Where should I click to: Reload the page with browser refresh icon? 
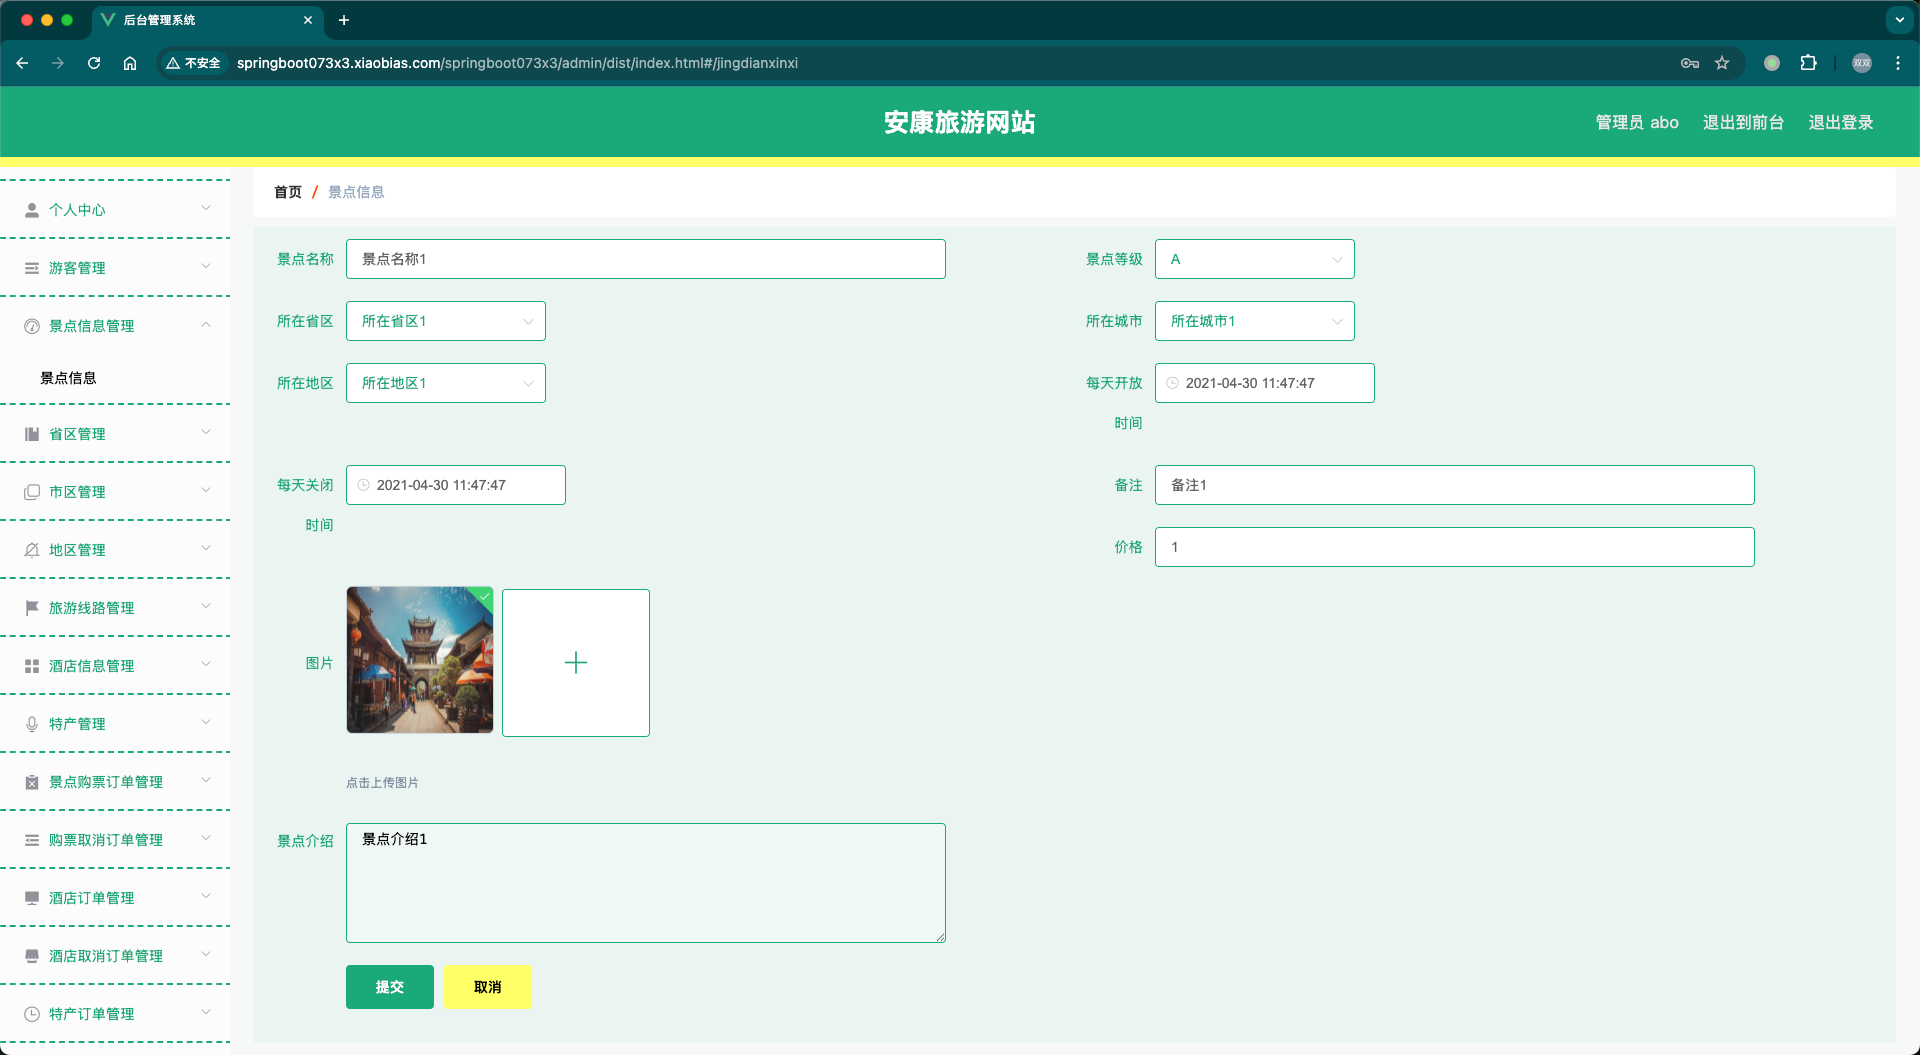point(94,63)
